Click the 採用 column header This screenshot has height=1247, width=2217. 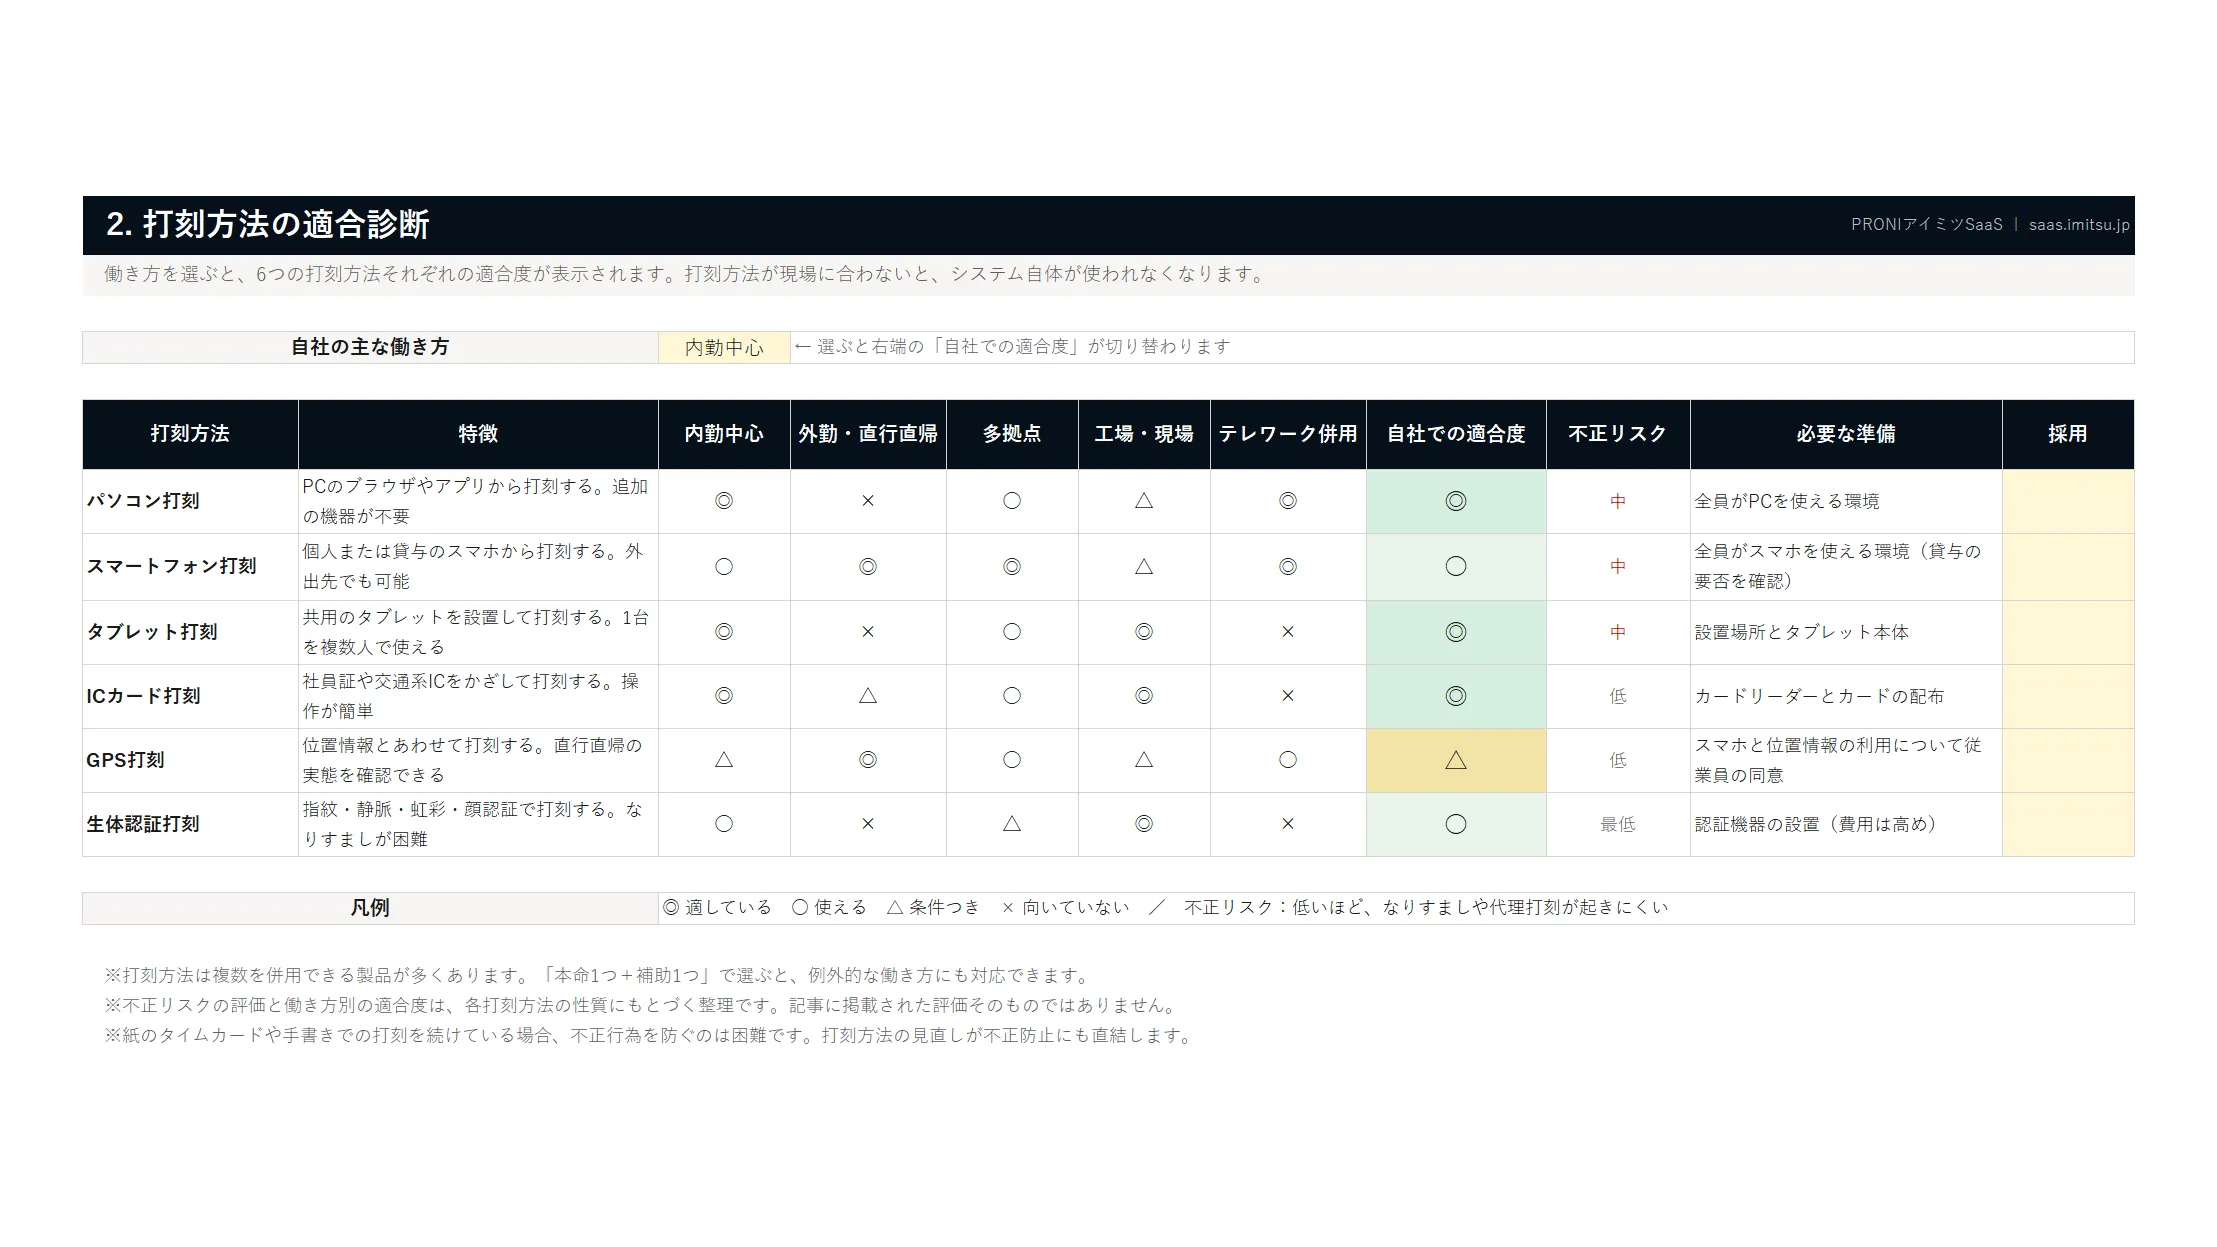tap(2068, 434)
